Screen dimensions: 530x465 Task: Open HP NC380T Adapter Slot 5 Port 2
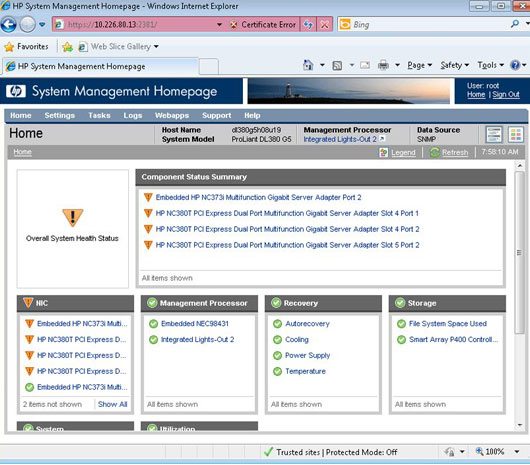pyautogui.click(x=287, y=245)
